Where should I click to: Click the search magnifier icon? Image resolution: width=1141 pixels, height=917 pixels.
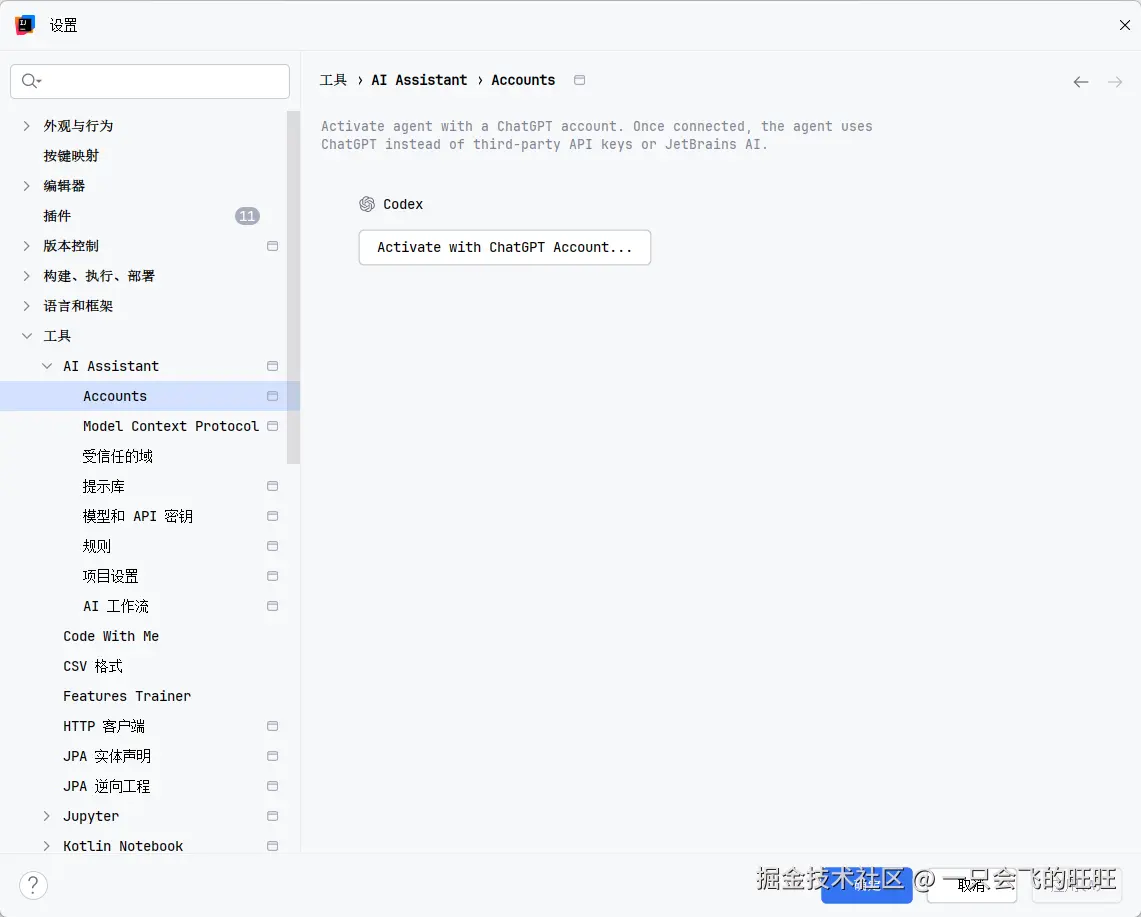[x=30, y=81]
